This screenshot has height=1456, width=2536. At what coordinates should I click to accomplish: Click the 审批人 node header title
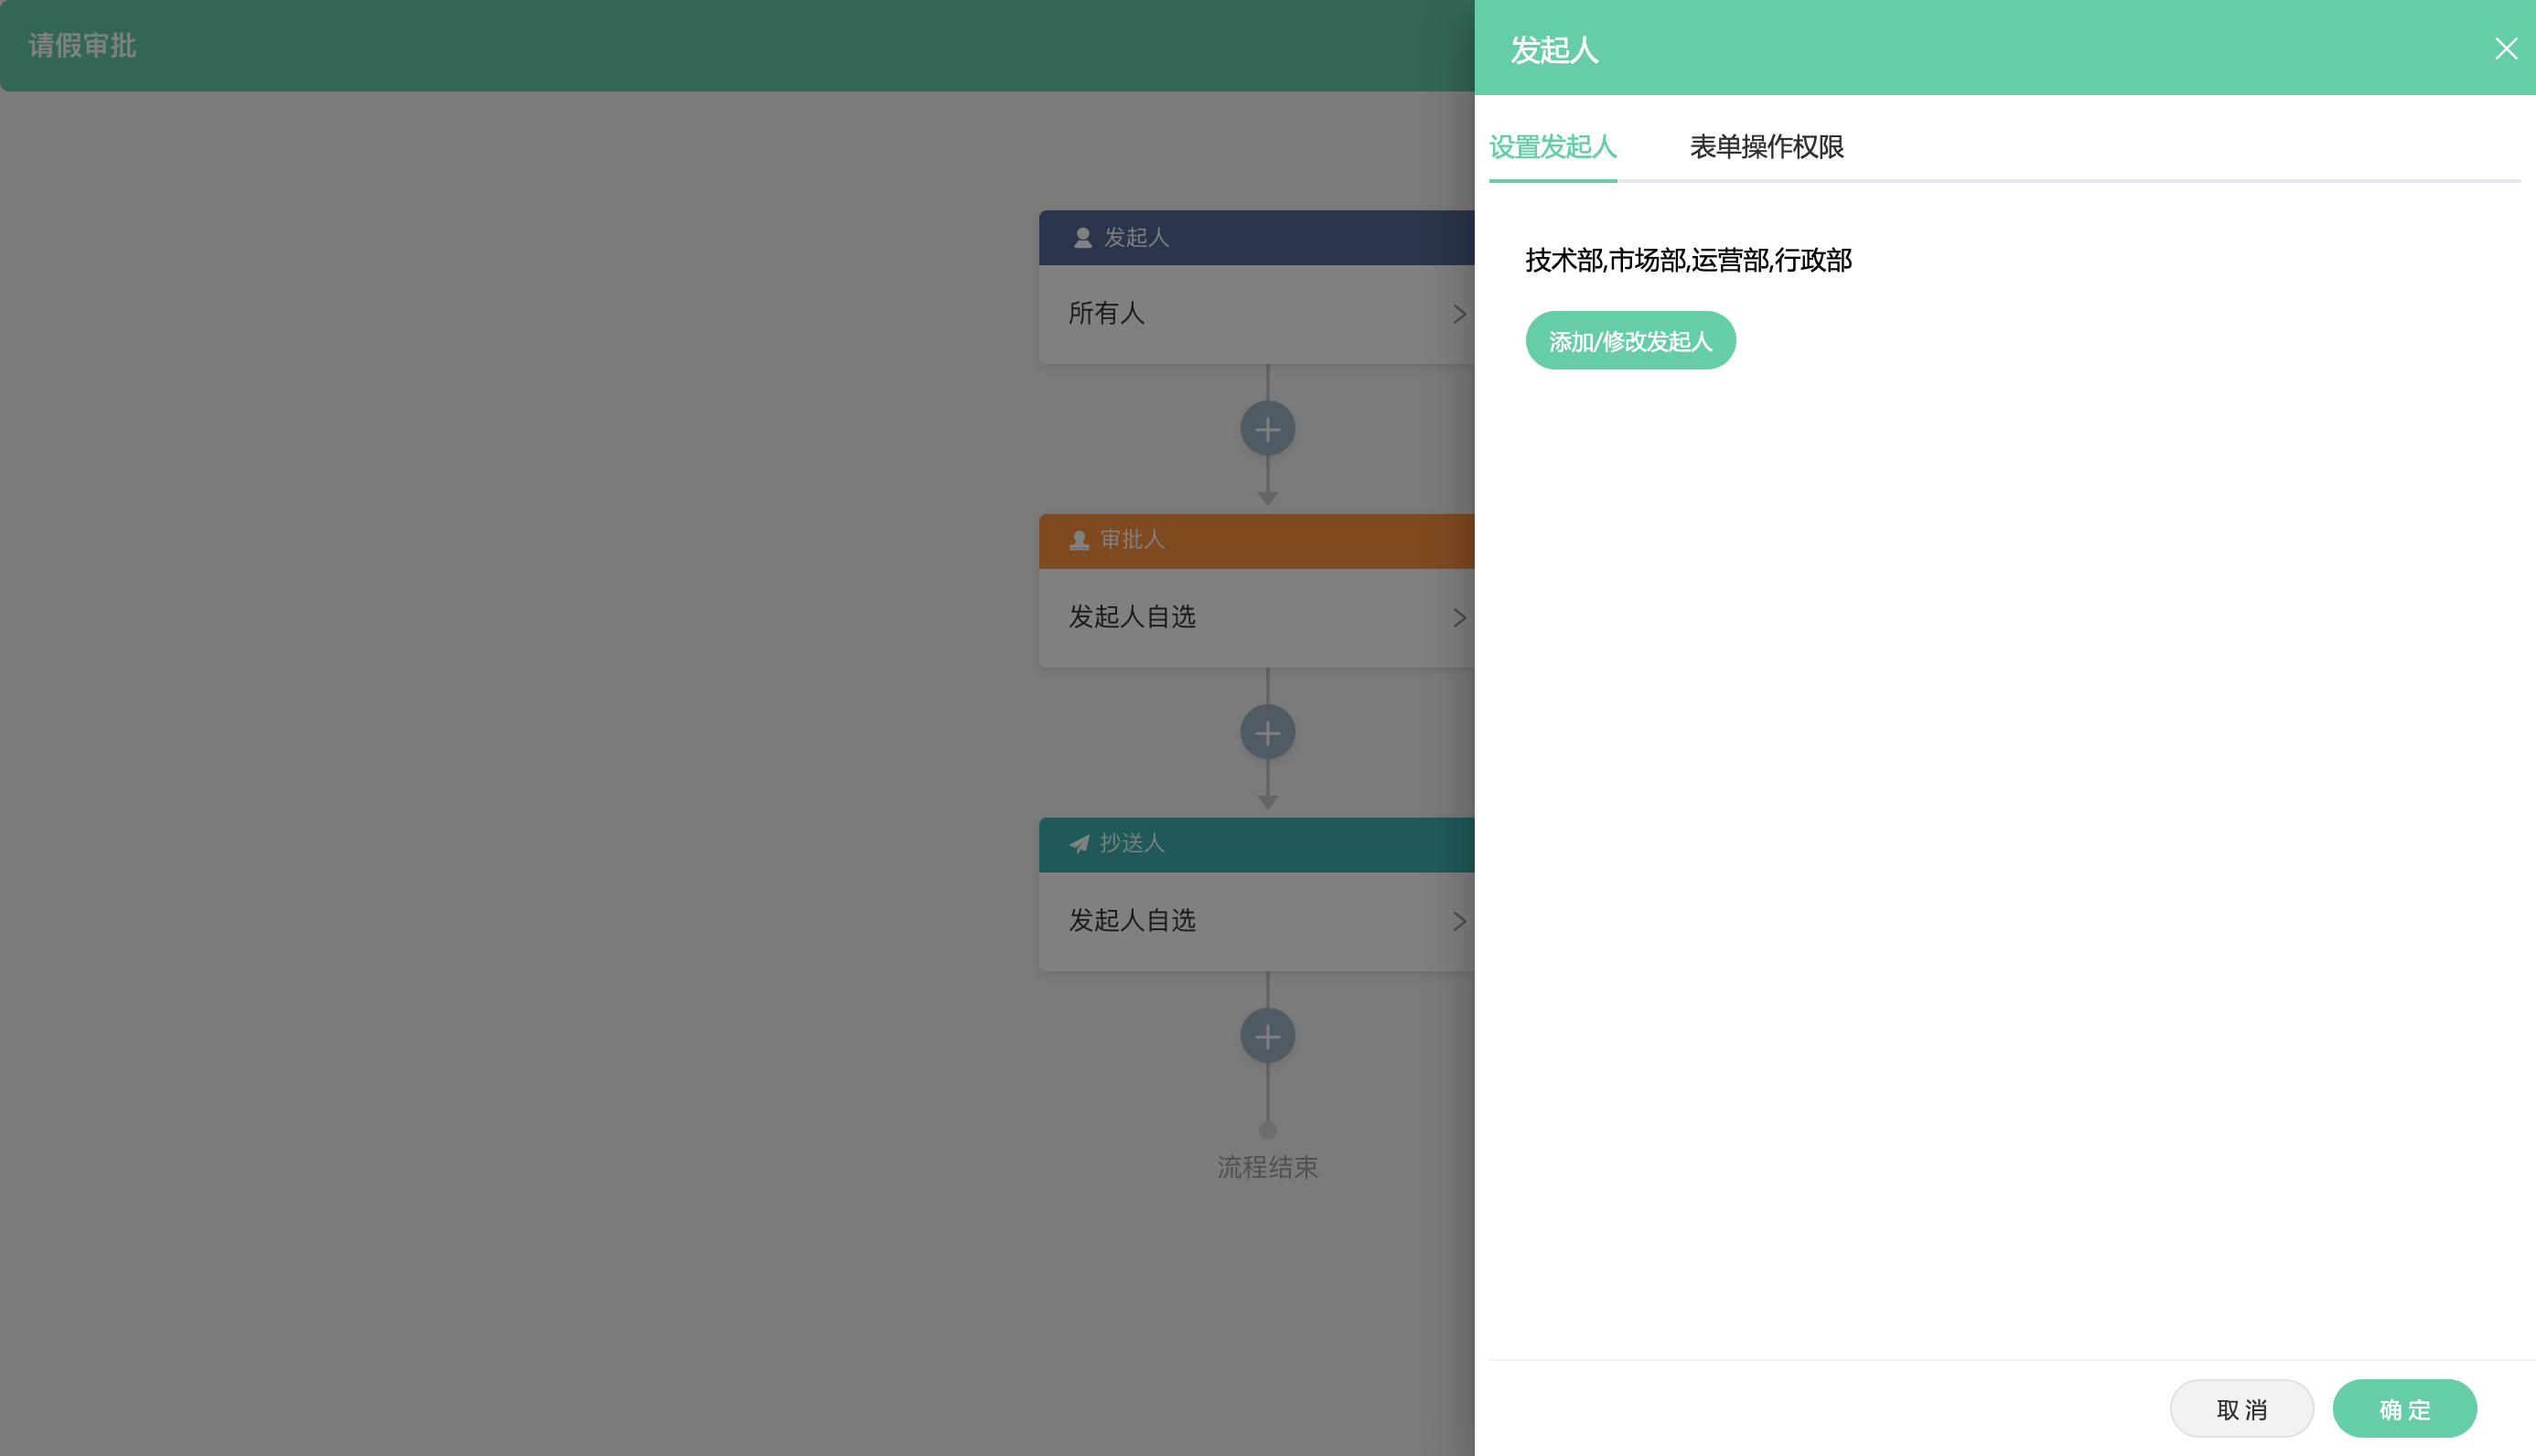point(1132,540)
